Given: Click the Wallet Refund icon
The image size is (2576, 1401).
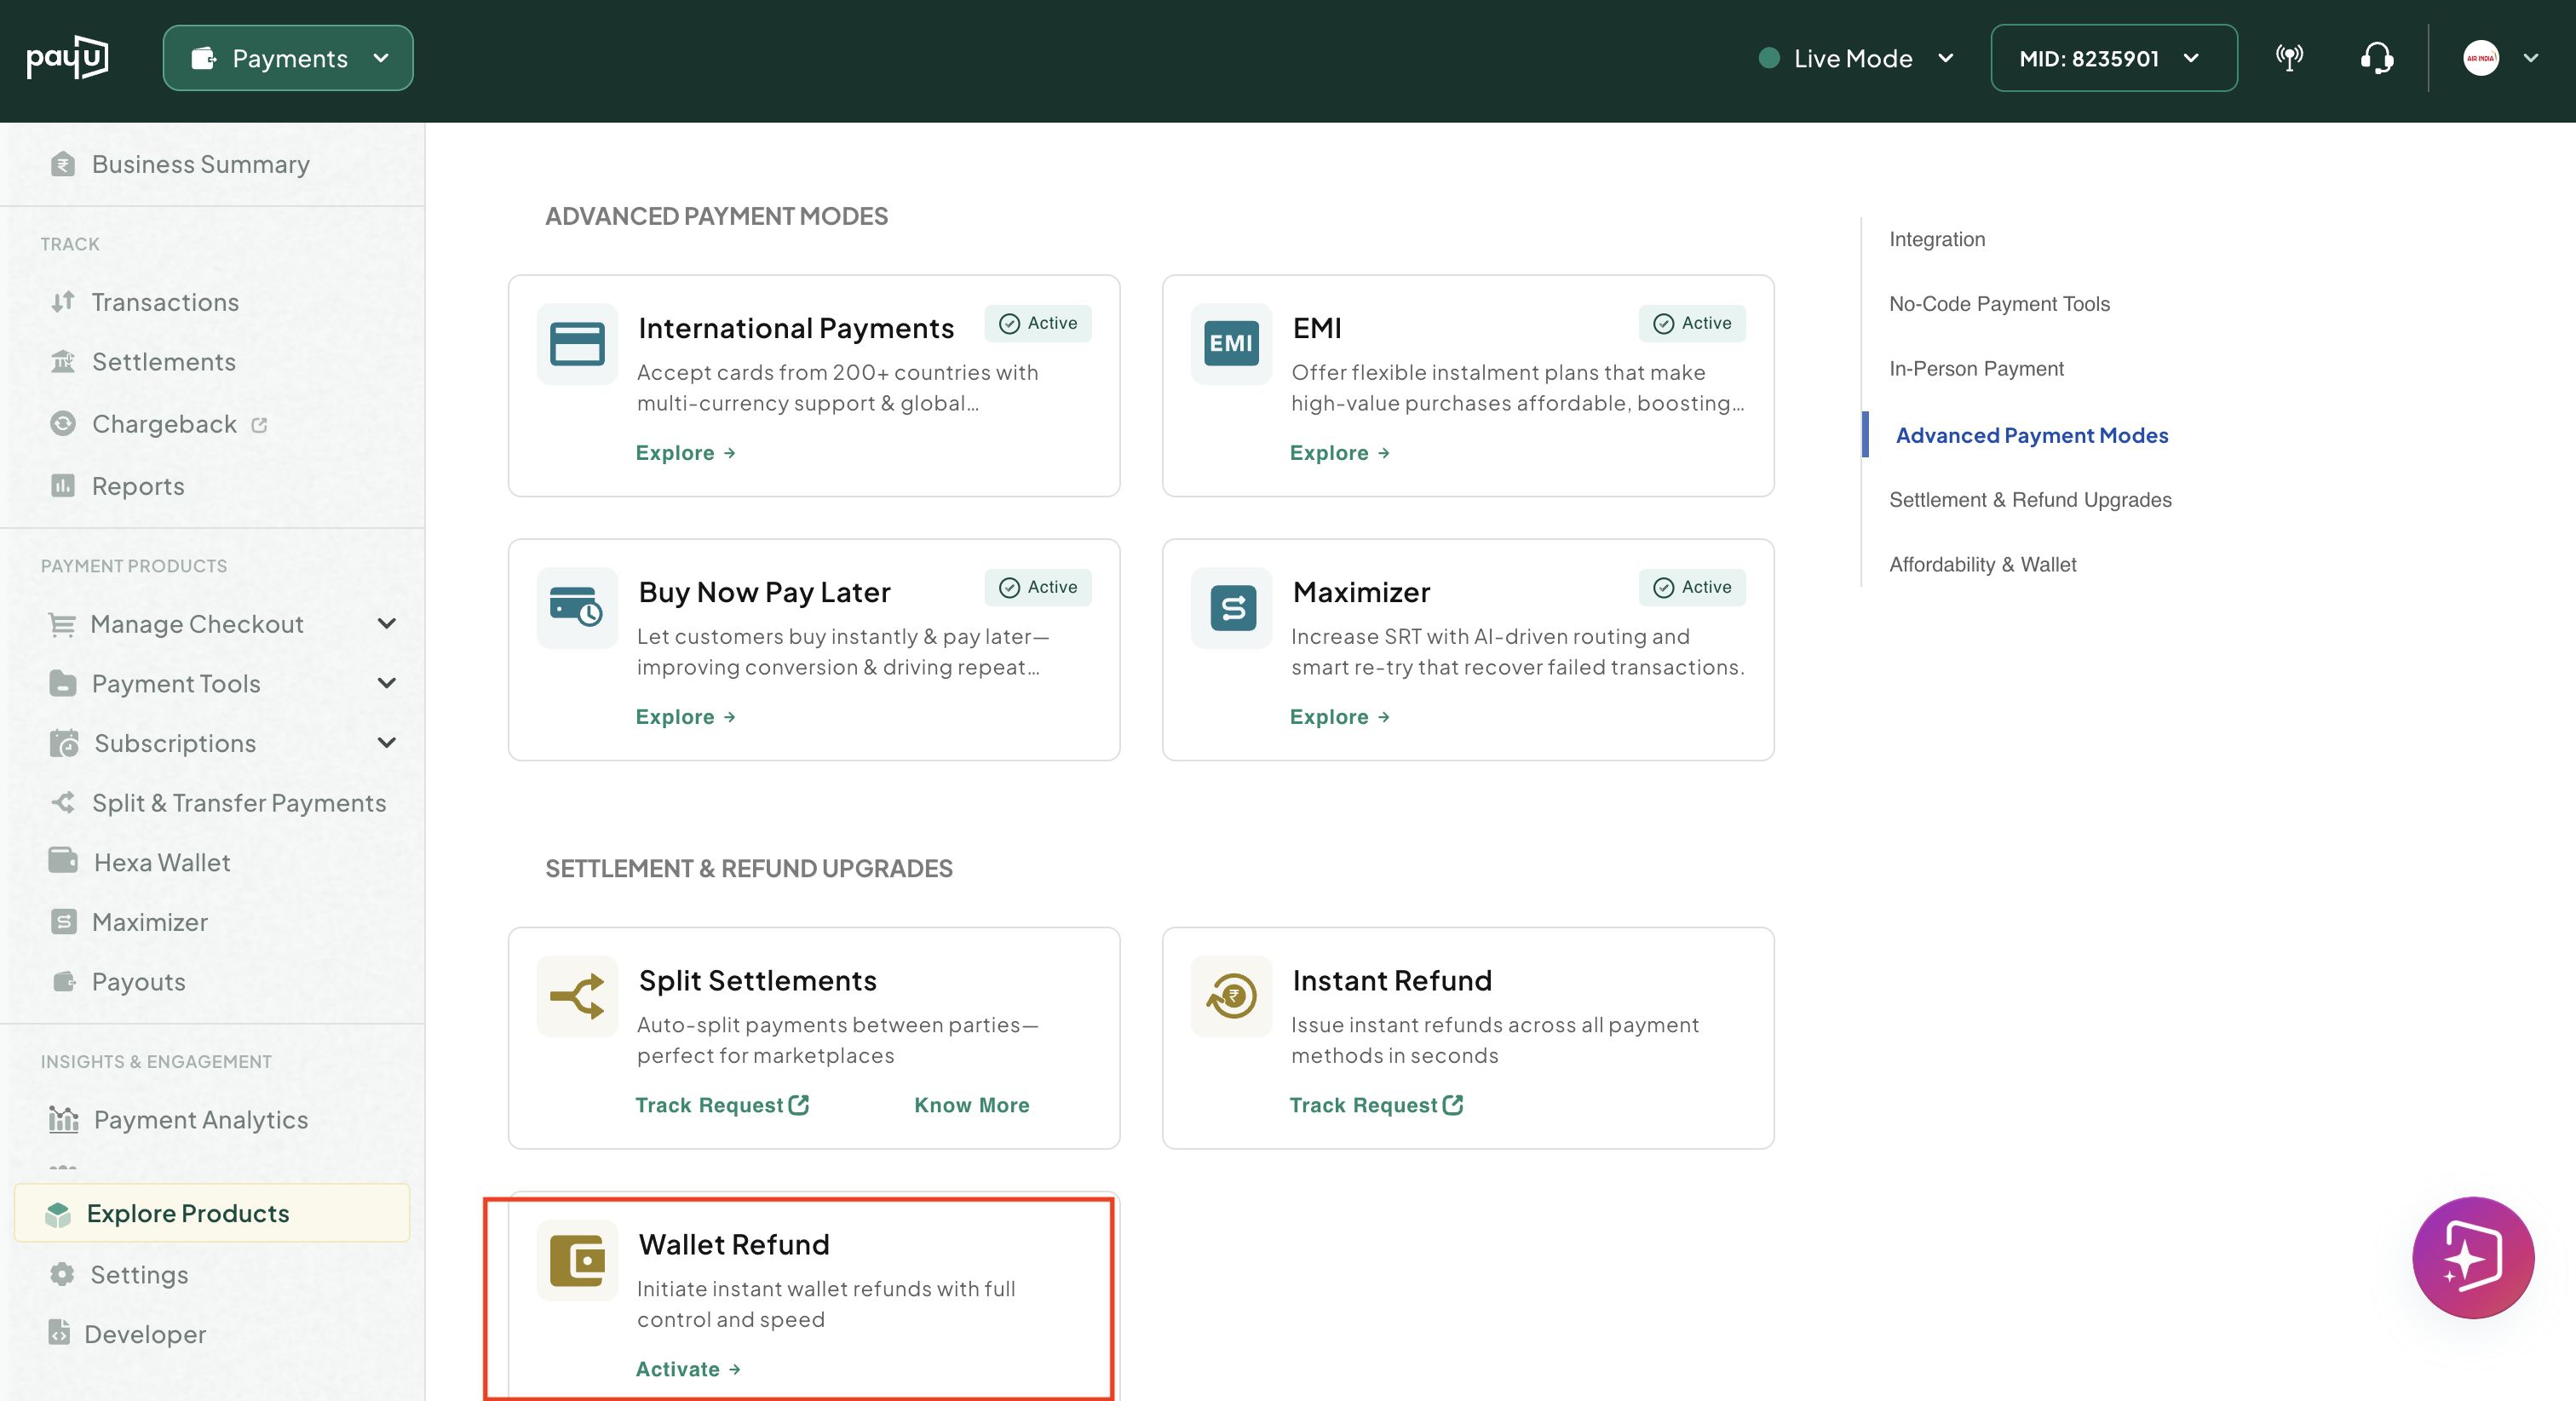Looking at the screenshot, I should (577, 1260).
